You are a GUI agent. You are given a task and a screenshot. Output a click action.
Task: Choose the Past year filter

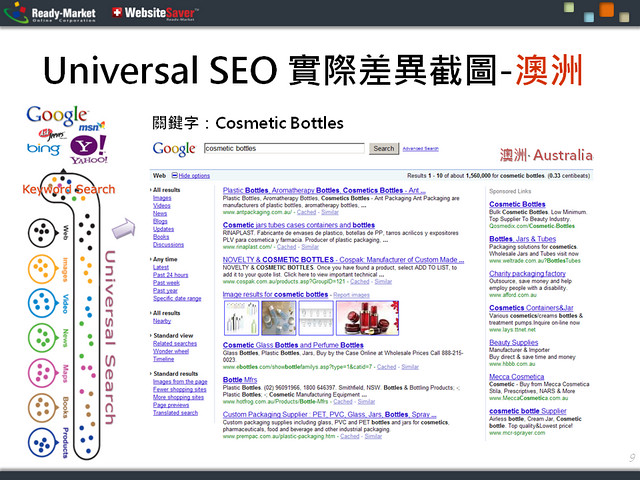pos(165,290)
